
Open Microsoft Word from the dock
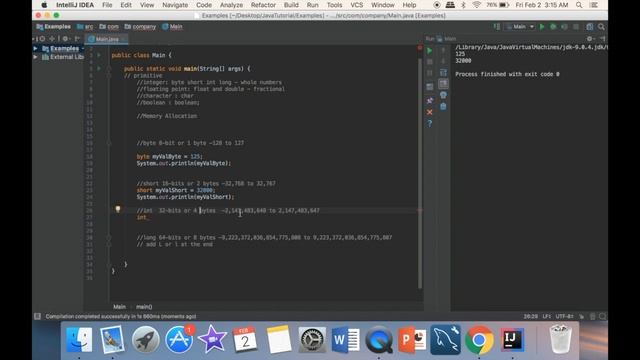[x=345, y=339]
